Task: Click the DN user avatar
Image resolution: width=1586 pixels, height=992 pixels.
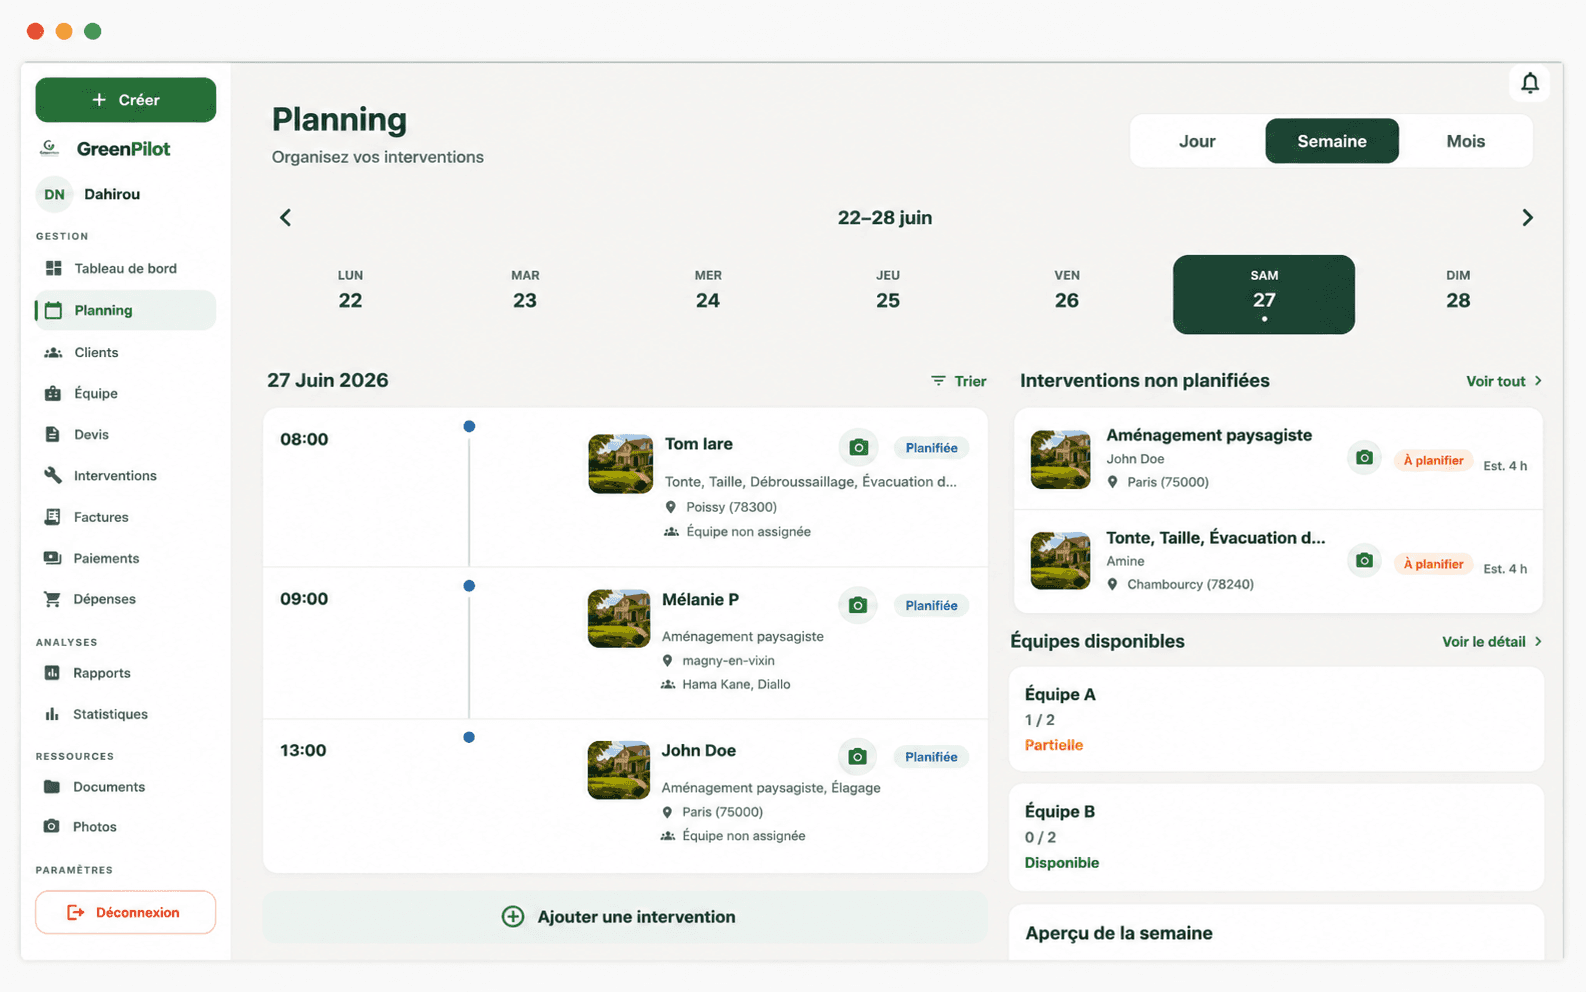Action: pos(54,194)
